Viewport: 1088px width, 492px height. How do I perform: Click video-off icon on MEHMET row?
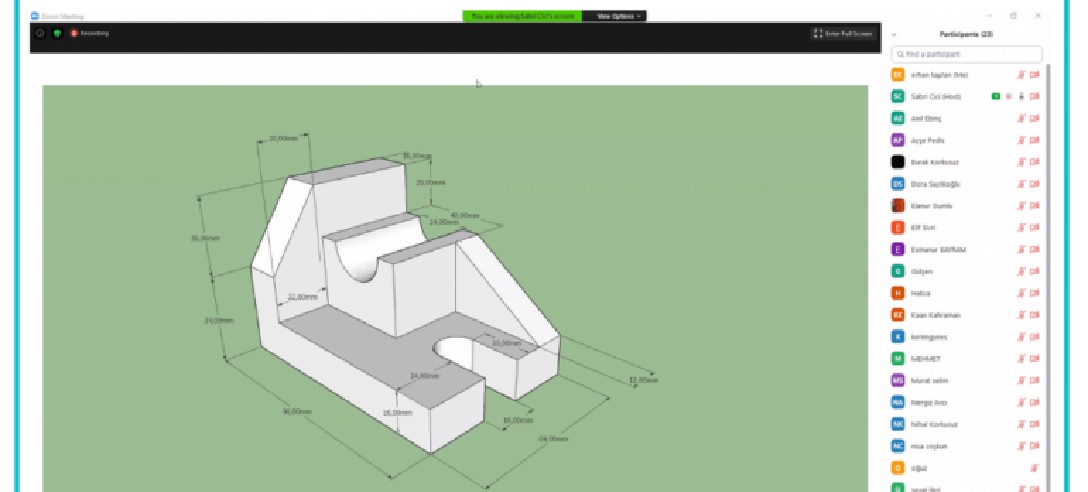coord(1035,359)
